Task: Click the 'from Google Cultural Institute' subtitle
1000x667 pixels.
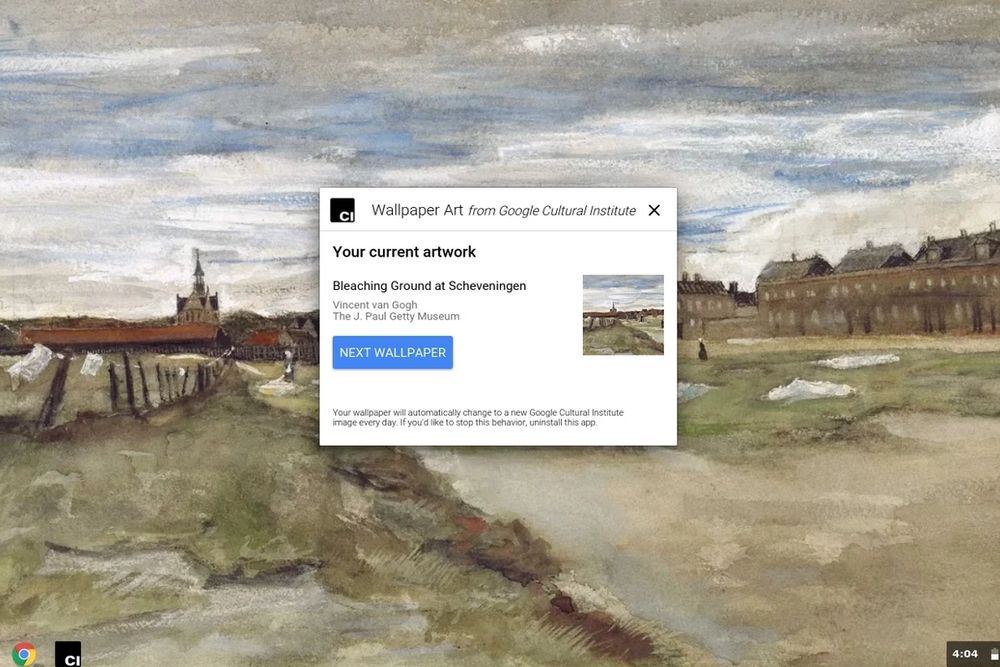Action: 552,210
